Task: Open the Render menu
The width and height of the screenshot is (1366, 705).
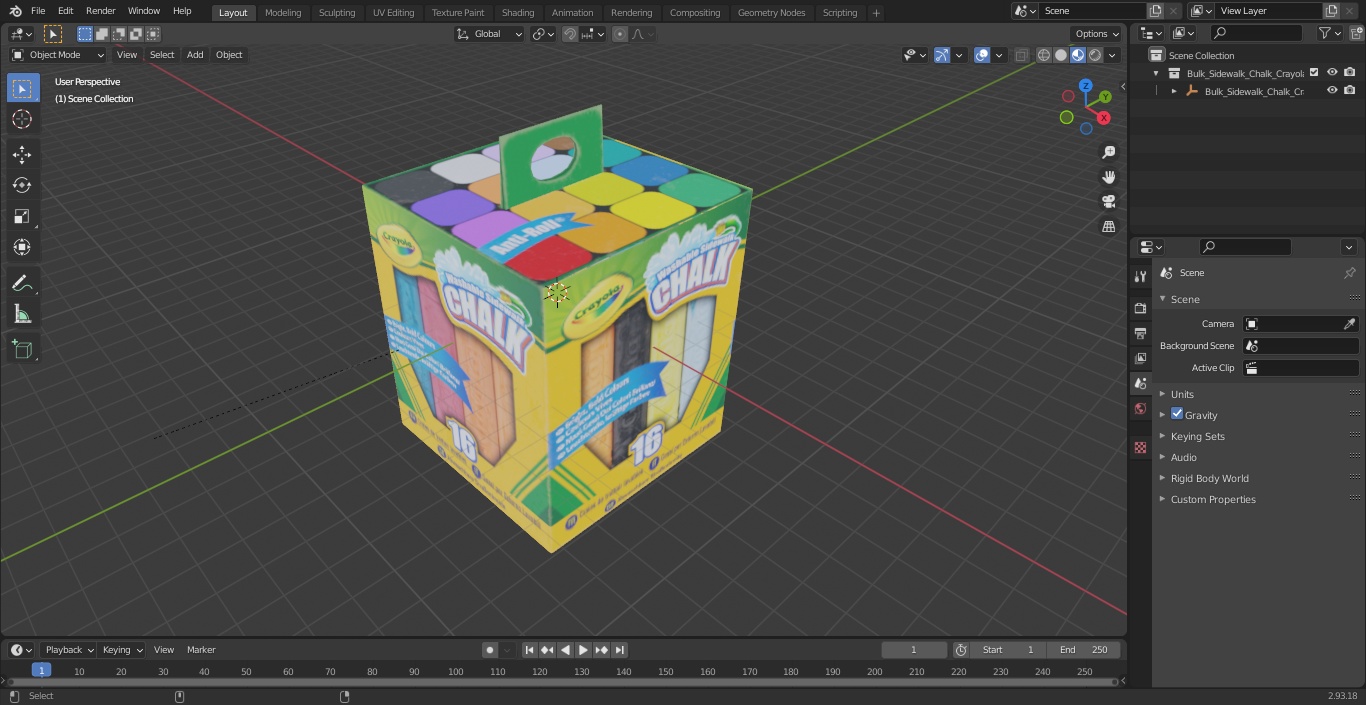Action: (x=100, y=11)
